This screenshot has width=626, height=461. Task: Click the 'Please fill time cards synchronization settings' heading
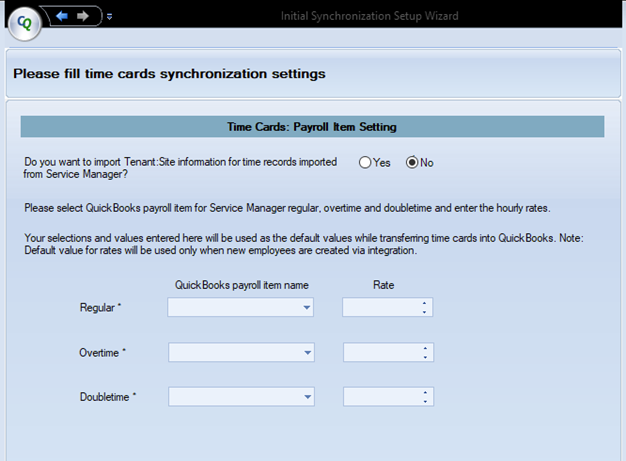(x=169, y=74)
